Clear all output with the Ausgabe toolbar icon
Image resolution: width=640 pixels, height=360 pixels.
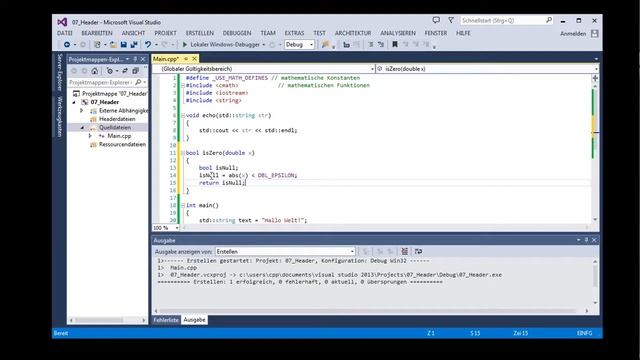point(404,251)
